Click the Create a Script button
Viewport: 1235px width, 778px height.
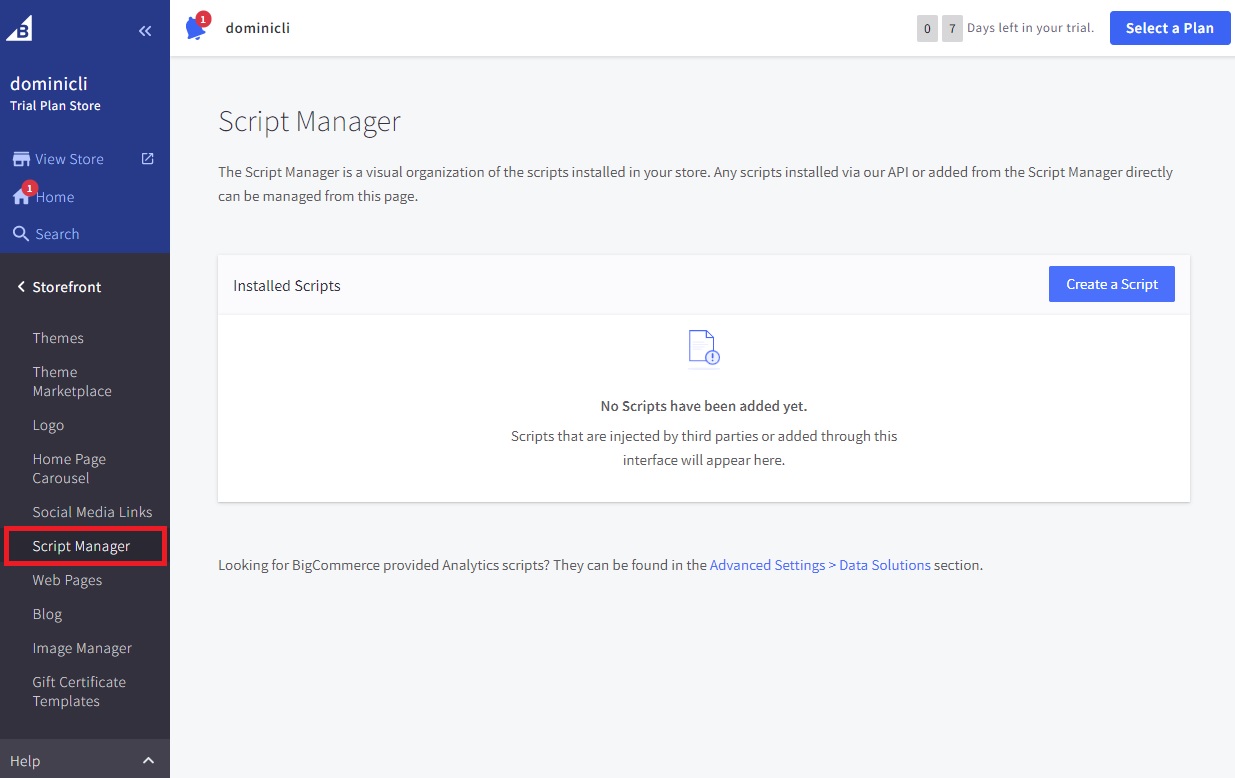click(x=1111, y=284)
